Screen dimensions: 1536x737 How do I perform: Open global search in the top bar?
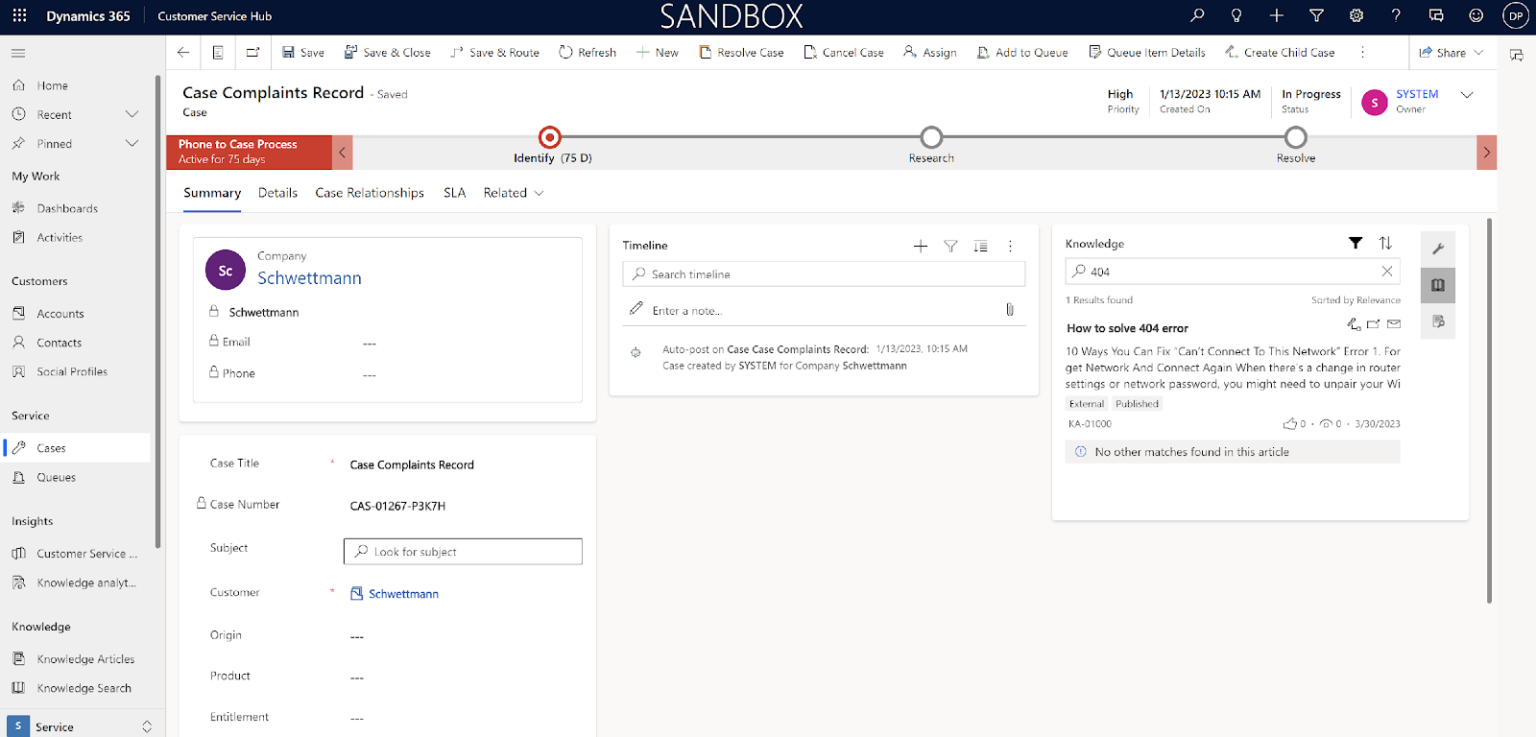click(1196, 15)
